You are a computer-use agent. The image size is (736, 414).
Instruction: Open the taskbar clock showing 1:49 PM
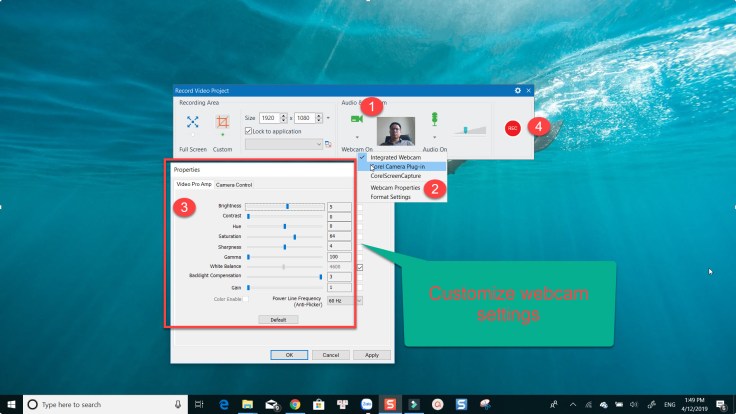pos(694,404)
